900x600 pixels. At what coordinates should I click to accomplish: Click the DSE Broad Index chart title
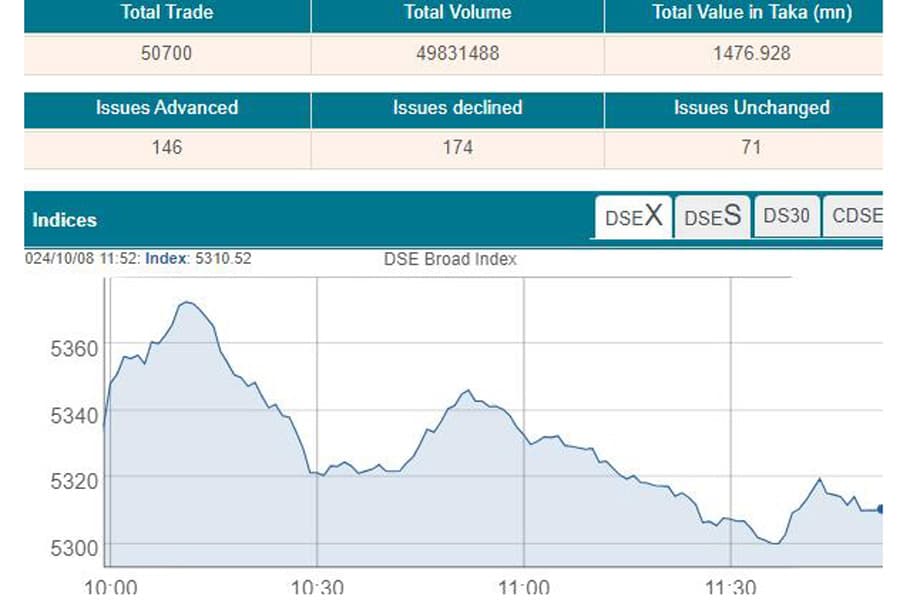[x=450, y=260]
